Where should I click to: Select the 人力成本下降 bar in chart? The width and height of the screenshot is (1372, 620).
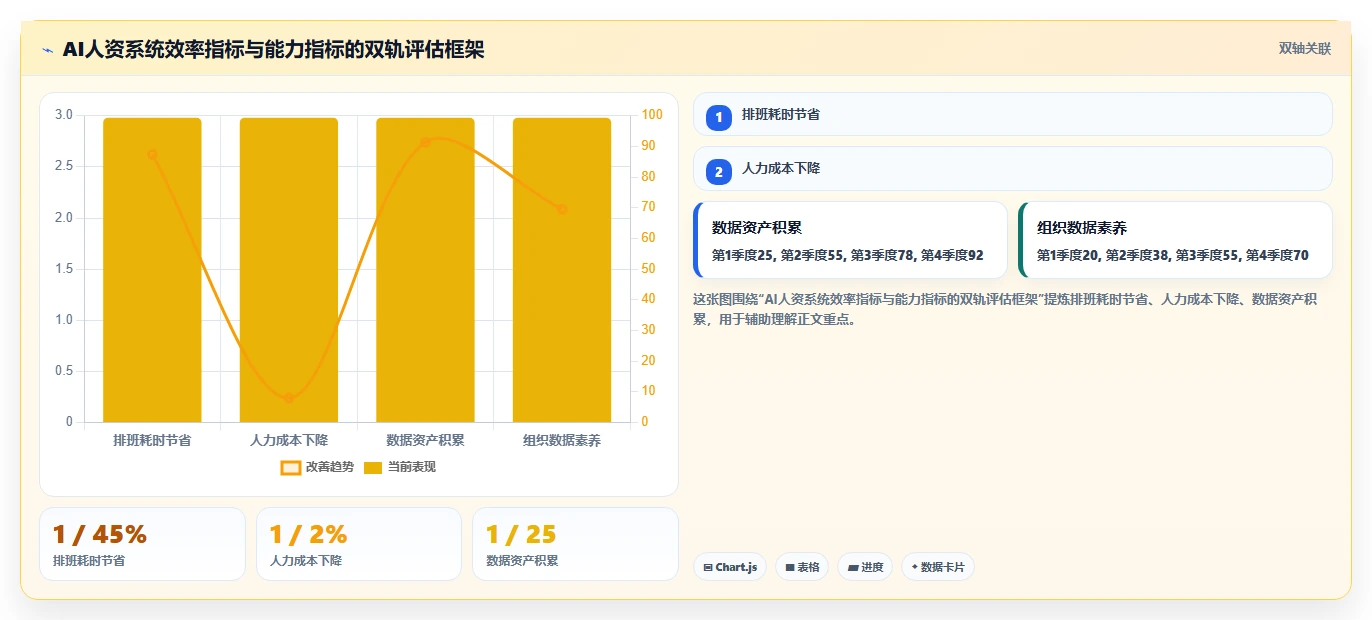tap(289, 270)
